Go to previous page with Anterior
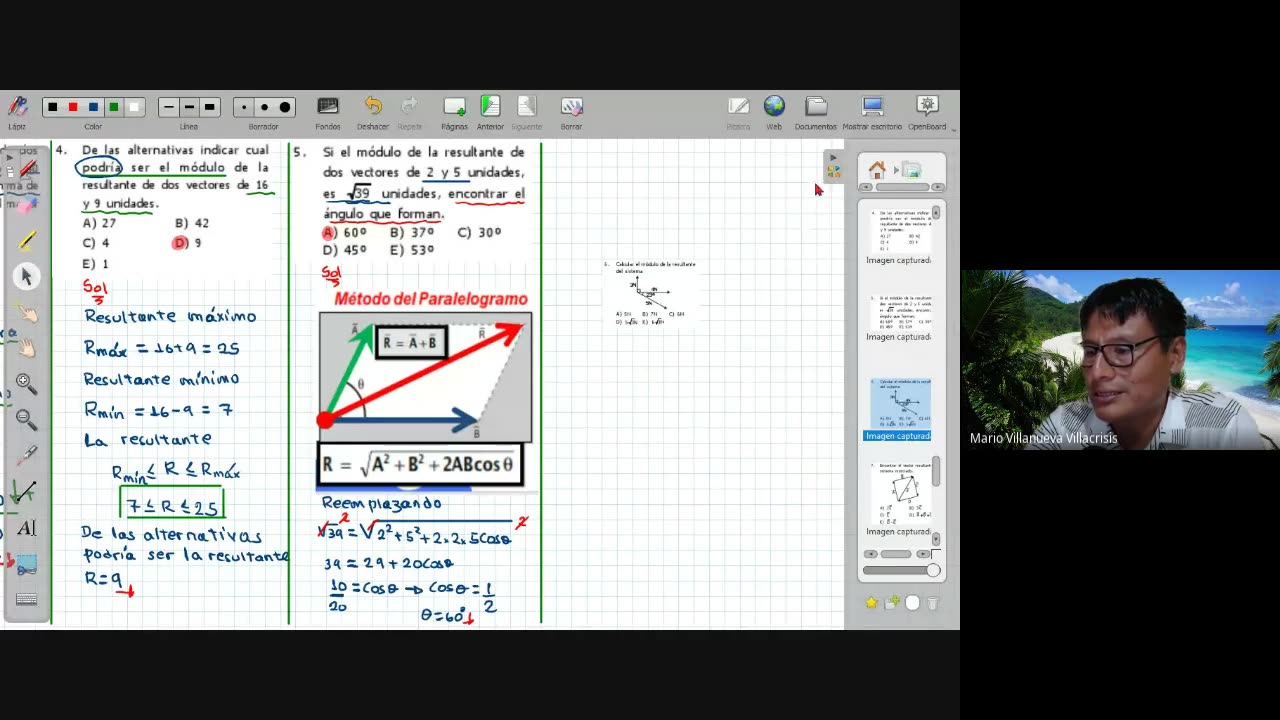 pyautogui.click(x=490, y=112)
